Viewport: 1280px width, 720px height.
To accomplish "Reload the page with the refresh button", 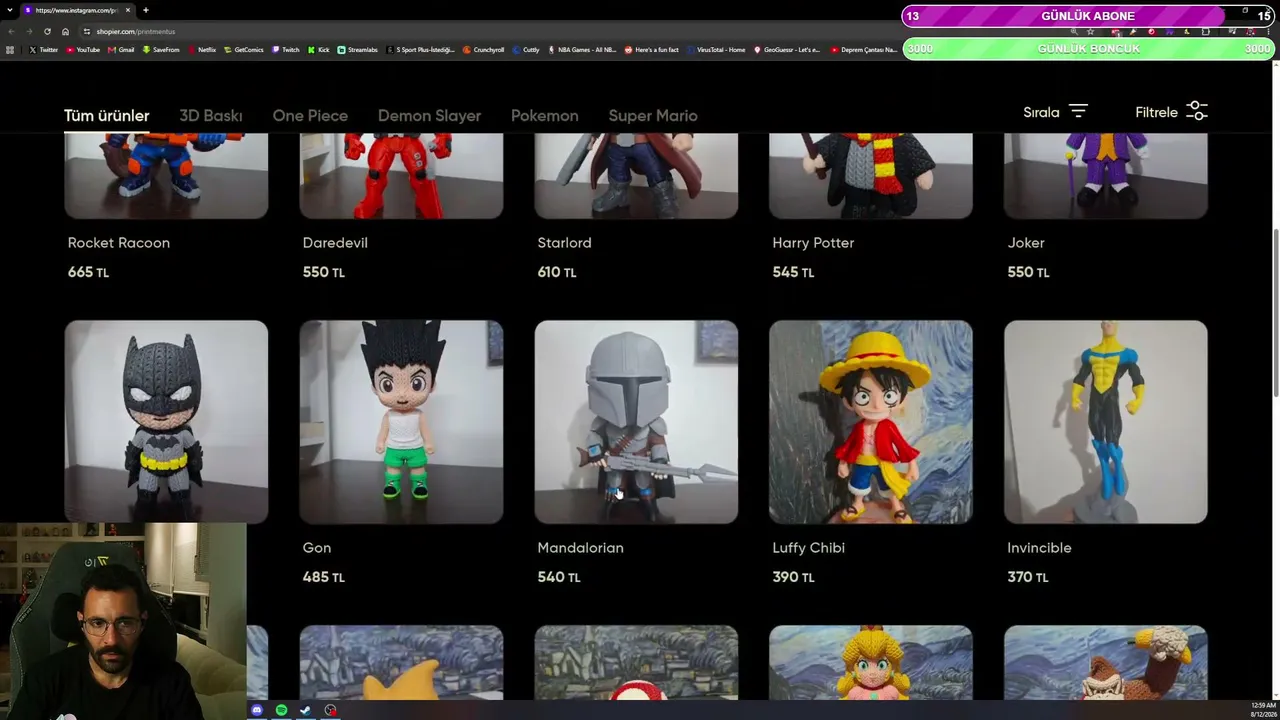I will tap(47, 31).
